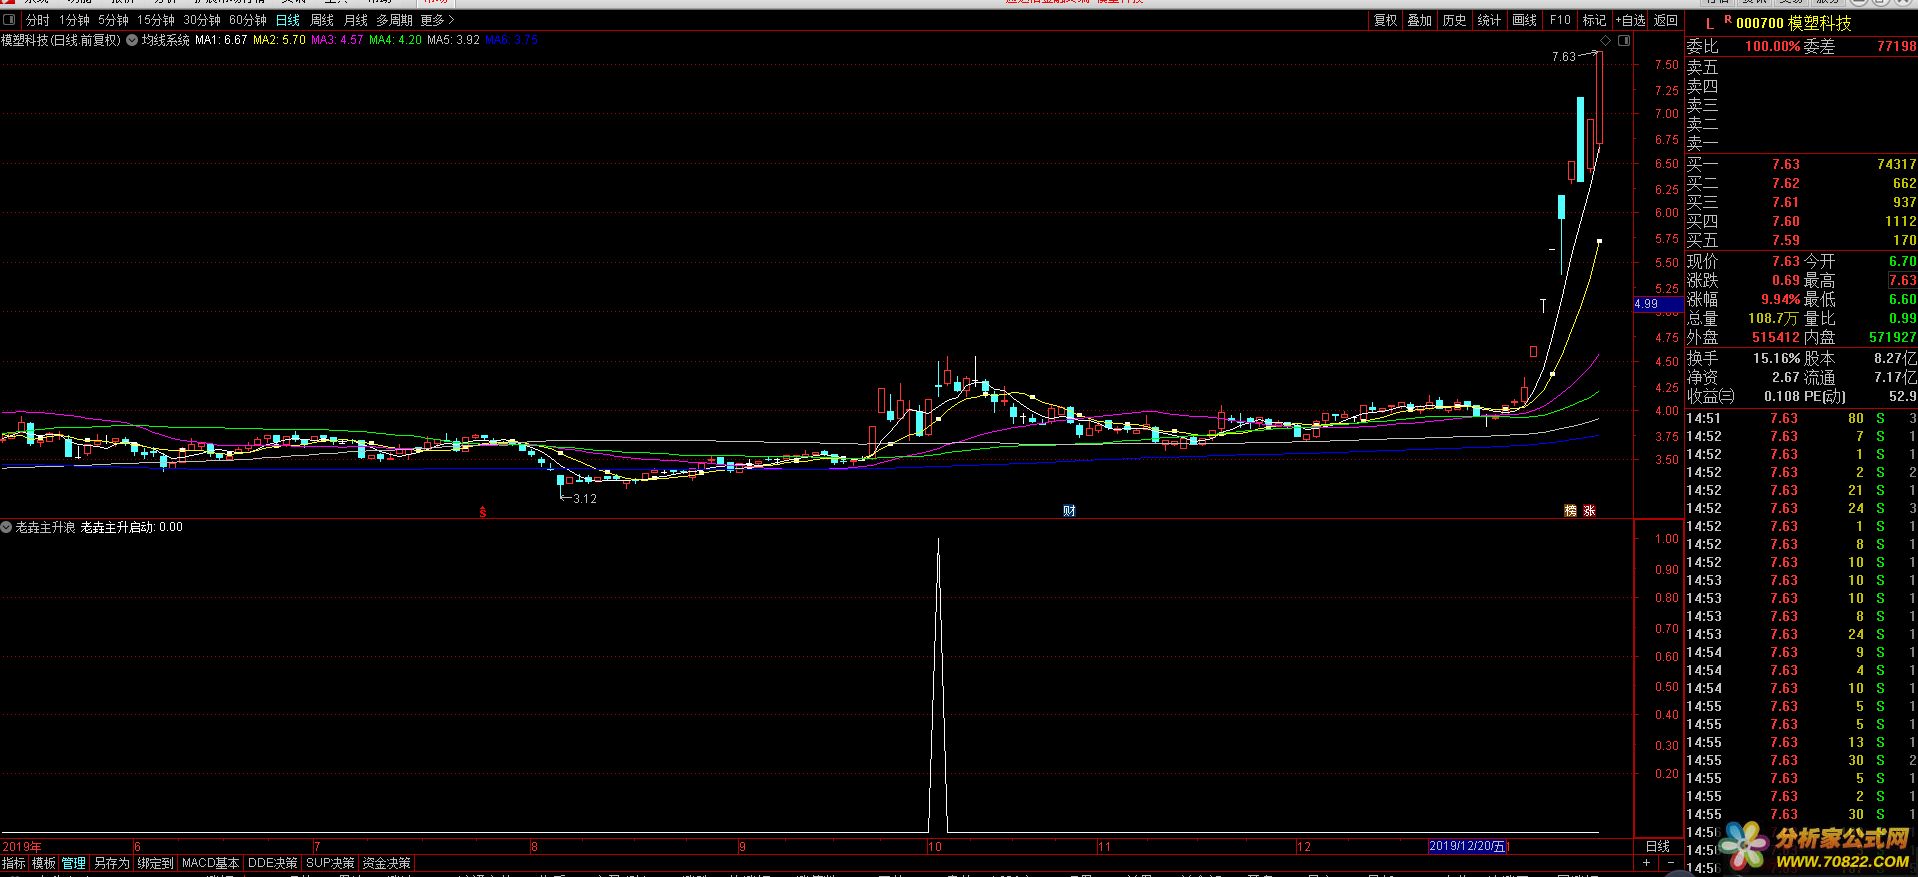Click the 2019/12/20 date marker on timeline
Screen dimensions: 1918x877
(x=1467, y=846)
